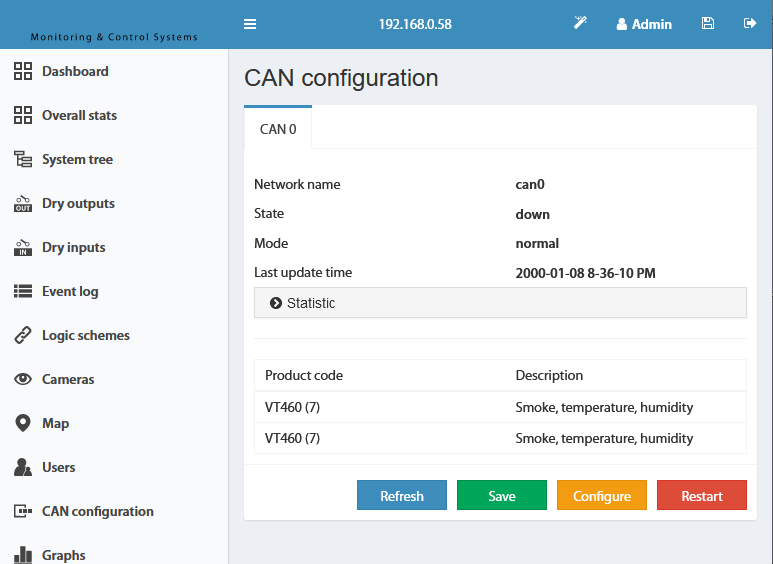This screenshot has width=773, height=564.
Task: Click the orange Configure button
Action: tap(602, 495)
